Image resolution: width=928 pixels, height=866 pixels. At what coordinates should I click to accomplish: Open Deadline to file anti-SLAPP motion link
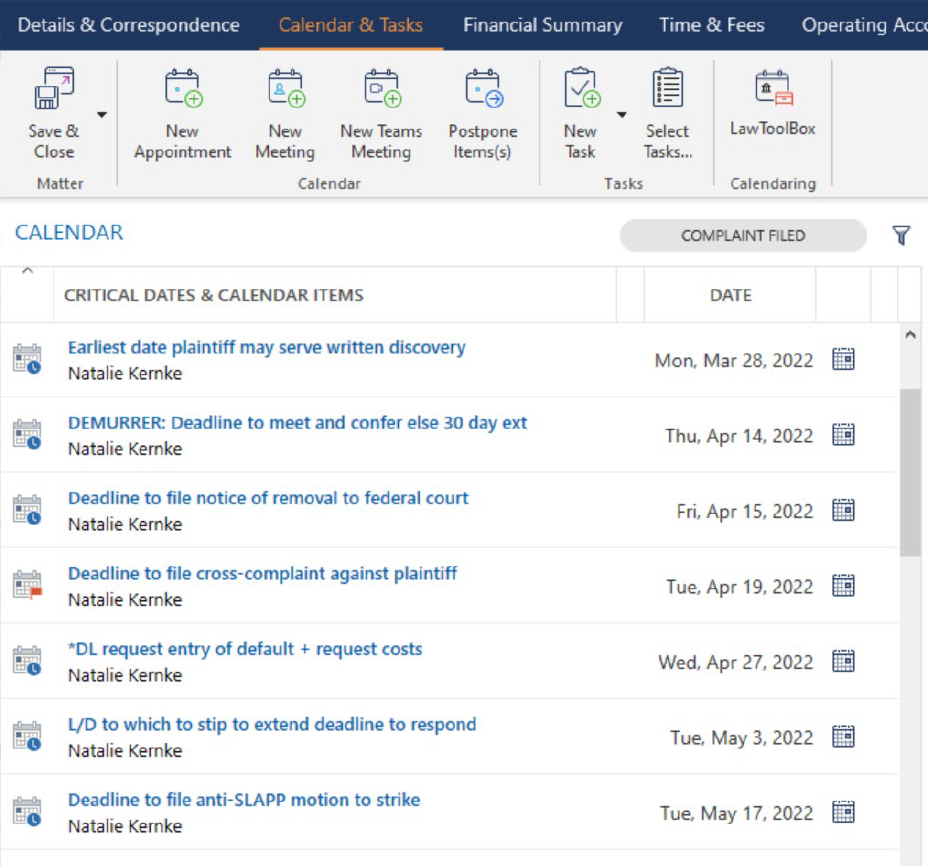pyautogui.click(x=244, y=800)
